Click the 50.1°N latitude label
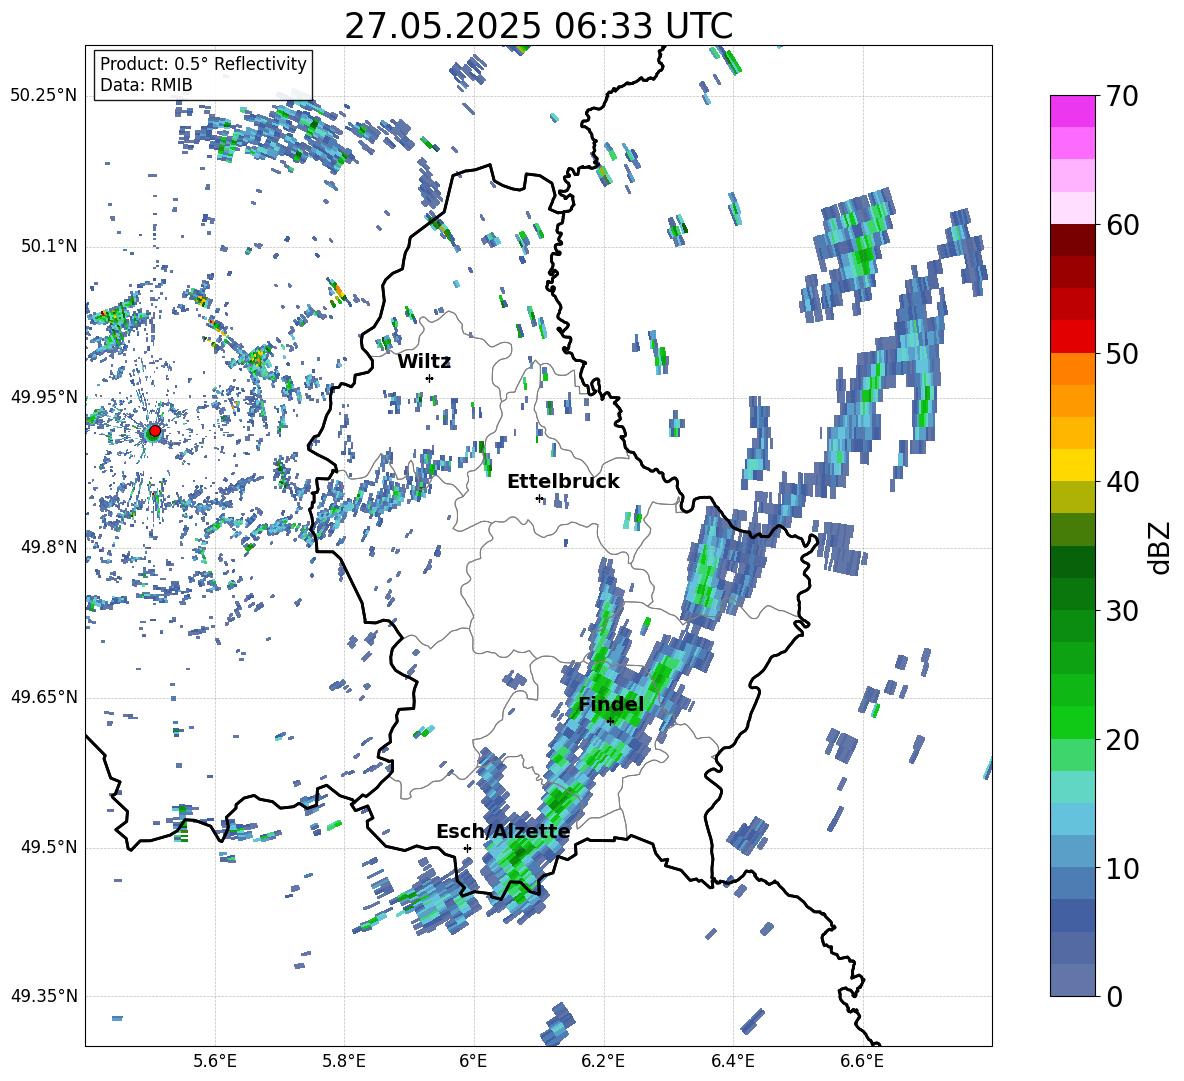Viewport: 1184px width, 1081px height. [x=49, y=246]
